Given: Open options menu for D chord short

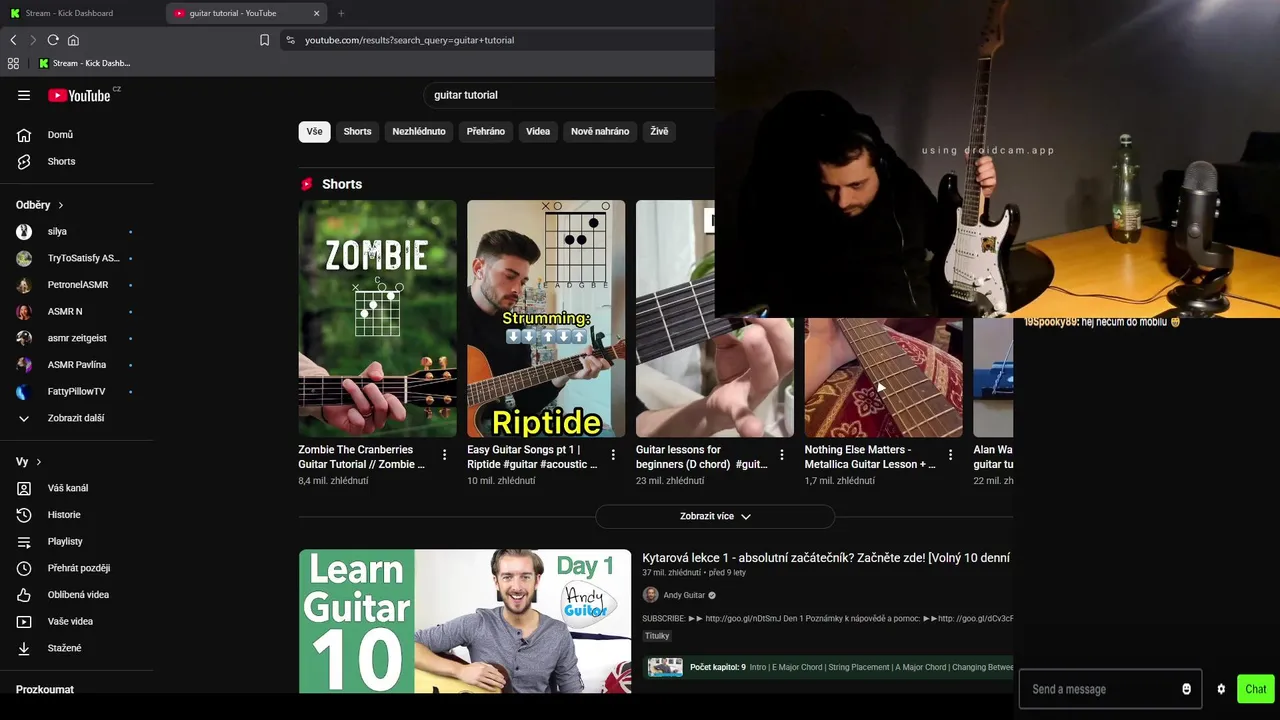Looking at the screenshot, I should [782, 455].
